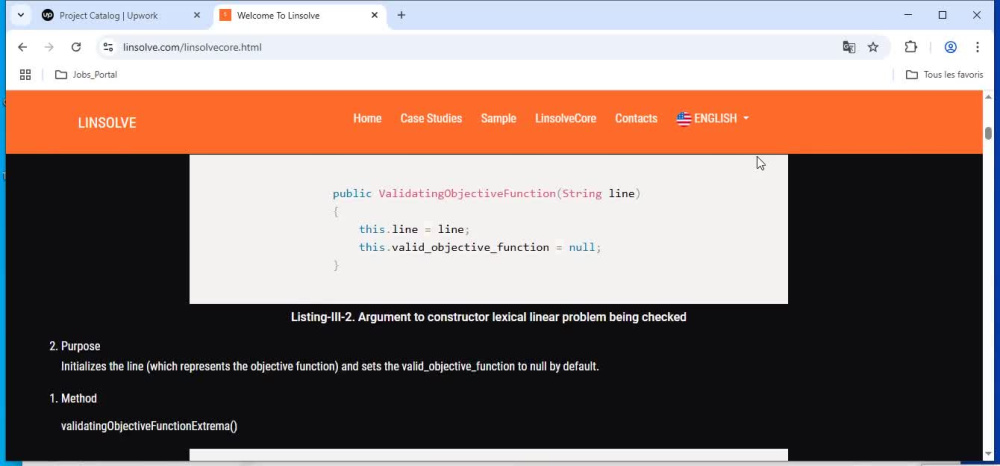Click 'this.line = line;' code line
The image size is (1000, 466).
coord(415,229)
